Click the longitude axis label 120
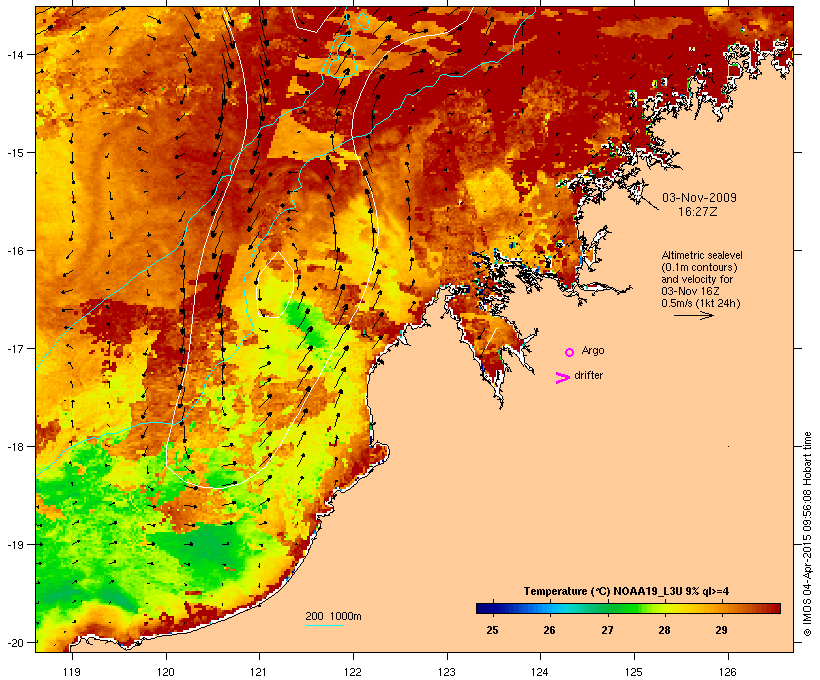 click(x=166, y=672)
